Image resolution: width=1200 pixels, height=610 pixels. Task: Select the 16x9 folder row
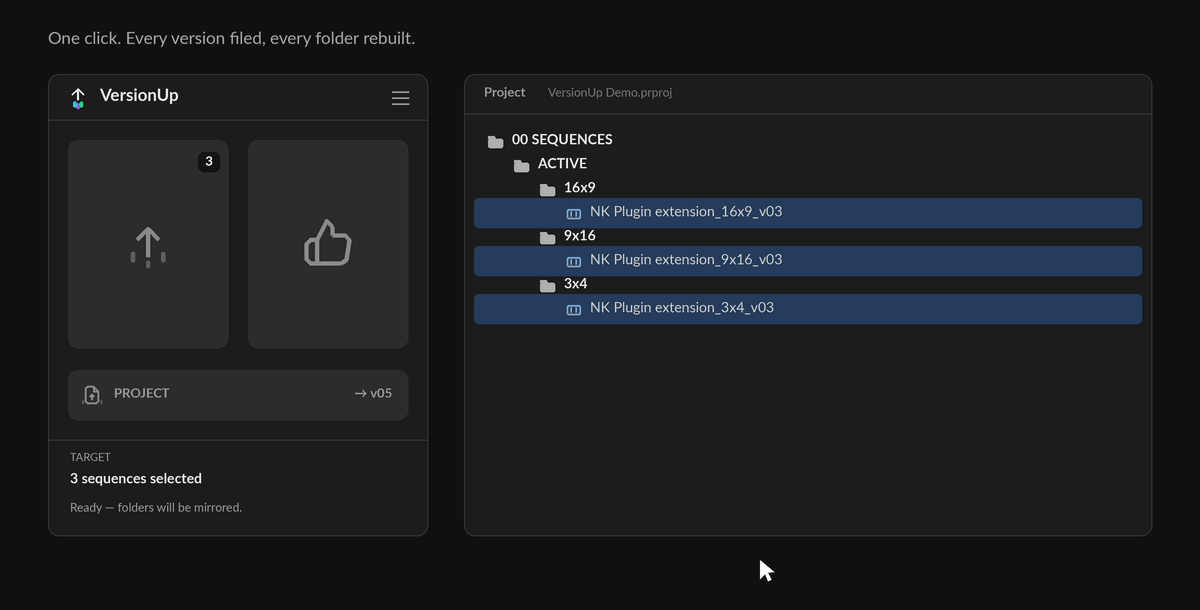point(808,188)
